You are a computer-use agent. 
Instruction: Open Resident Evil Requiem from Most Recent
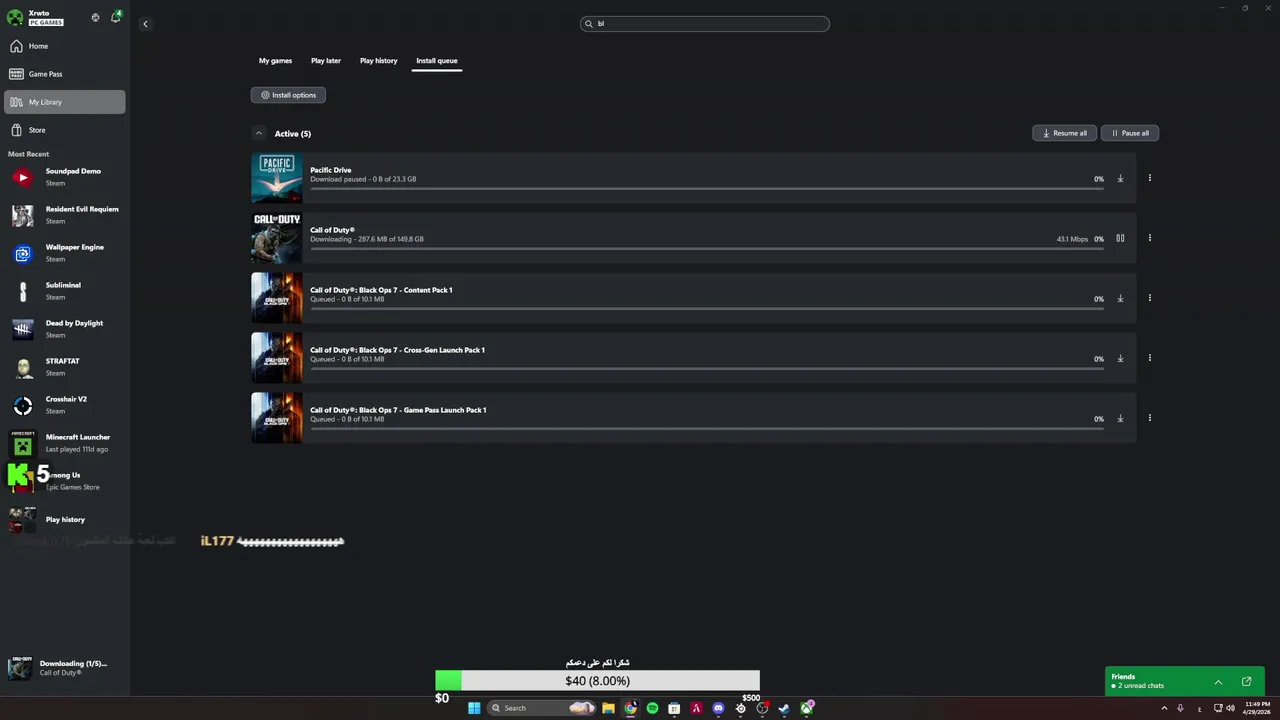(x=65, y=215)
